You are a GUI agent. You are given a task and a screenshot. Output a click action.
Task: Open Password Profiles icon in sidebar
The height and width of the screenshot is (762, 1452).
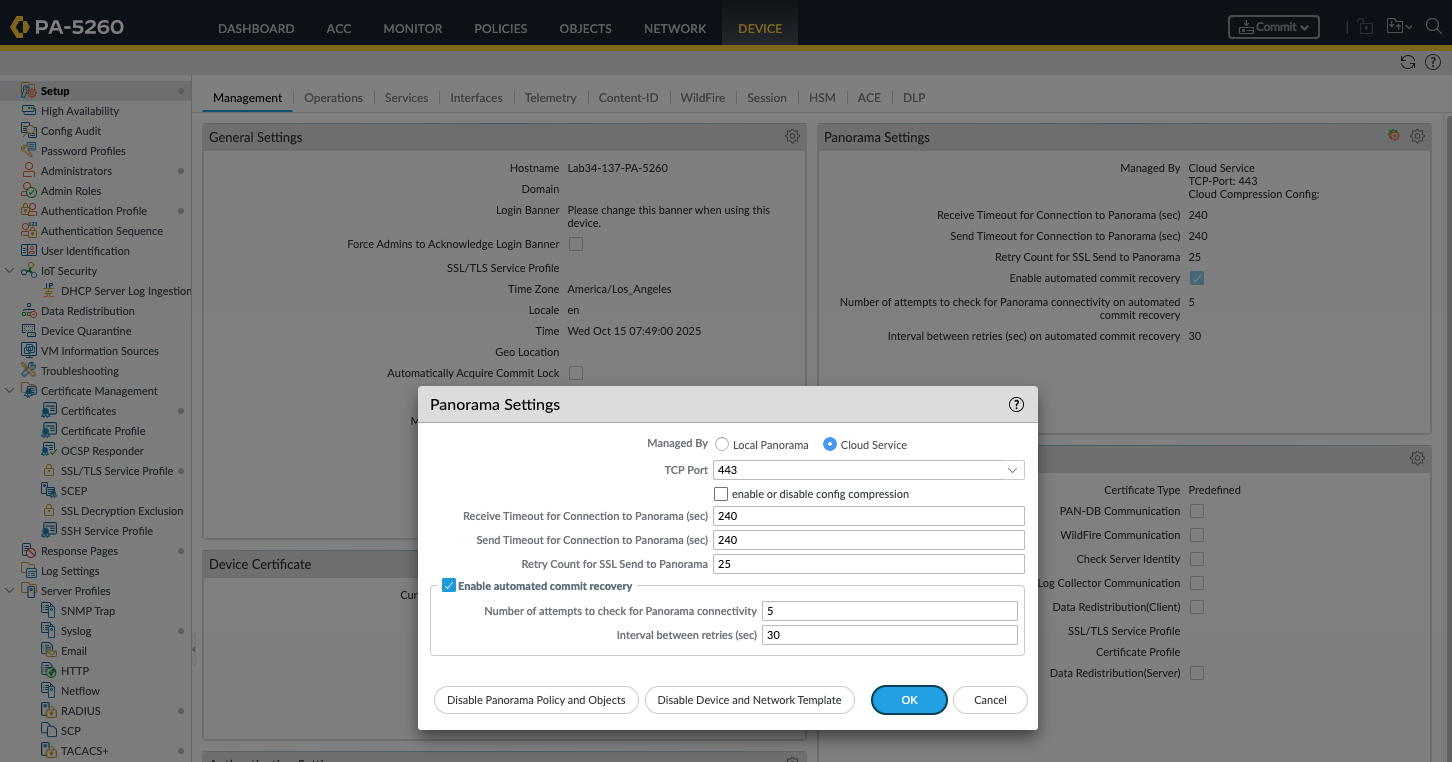click(29, 151)
